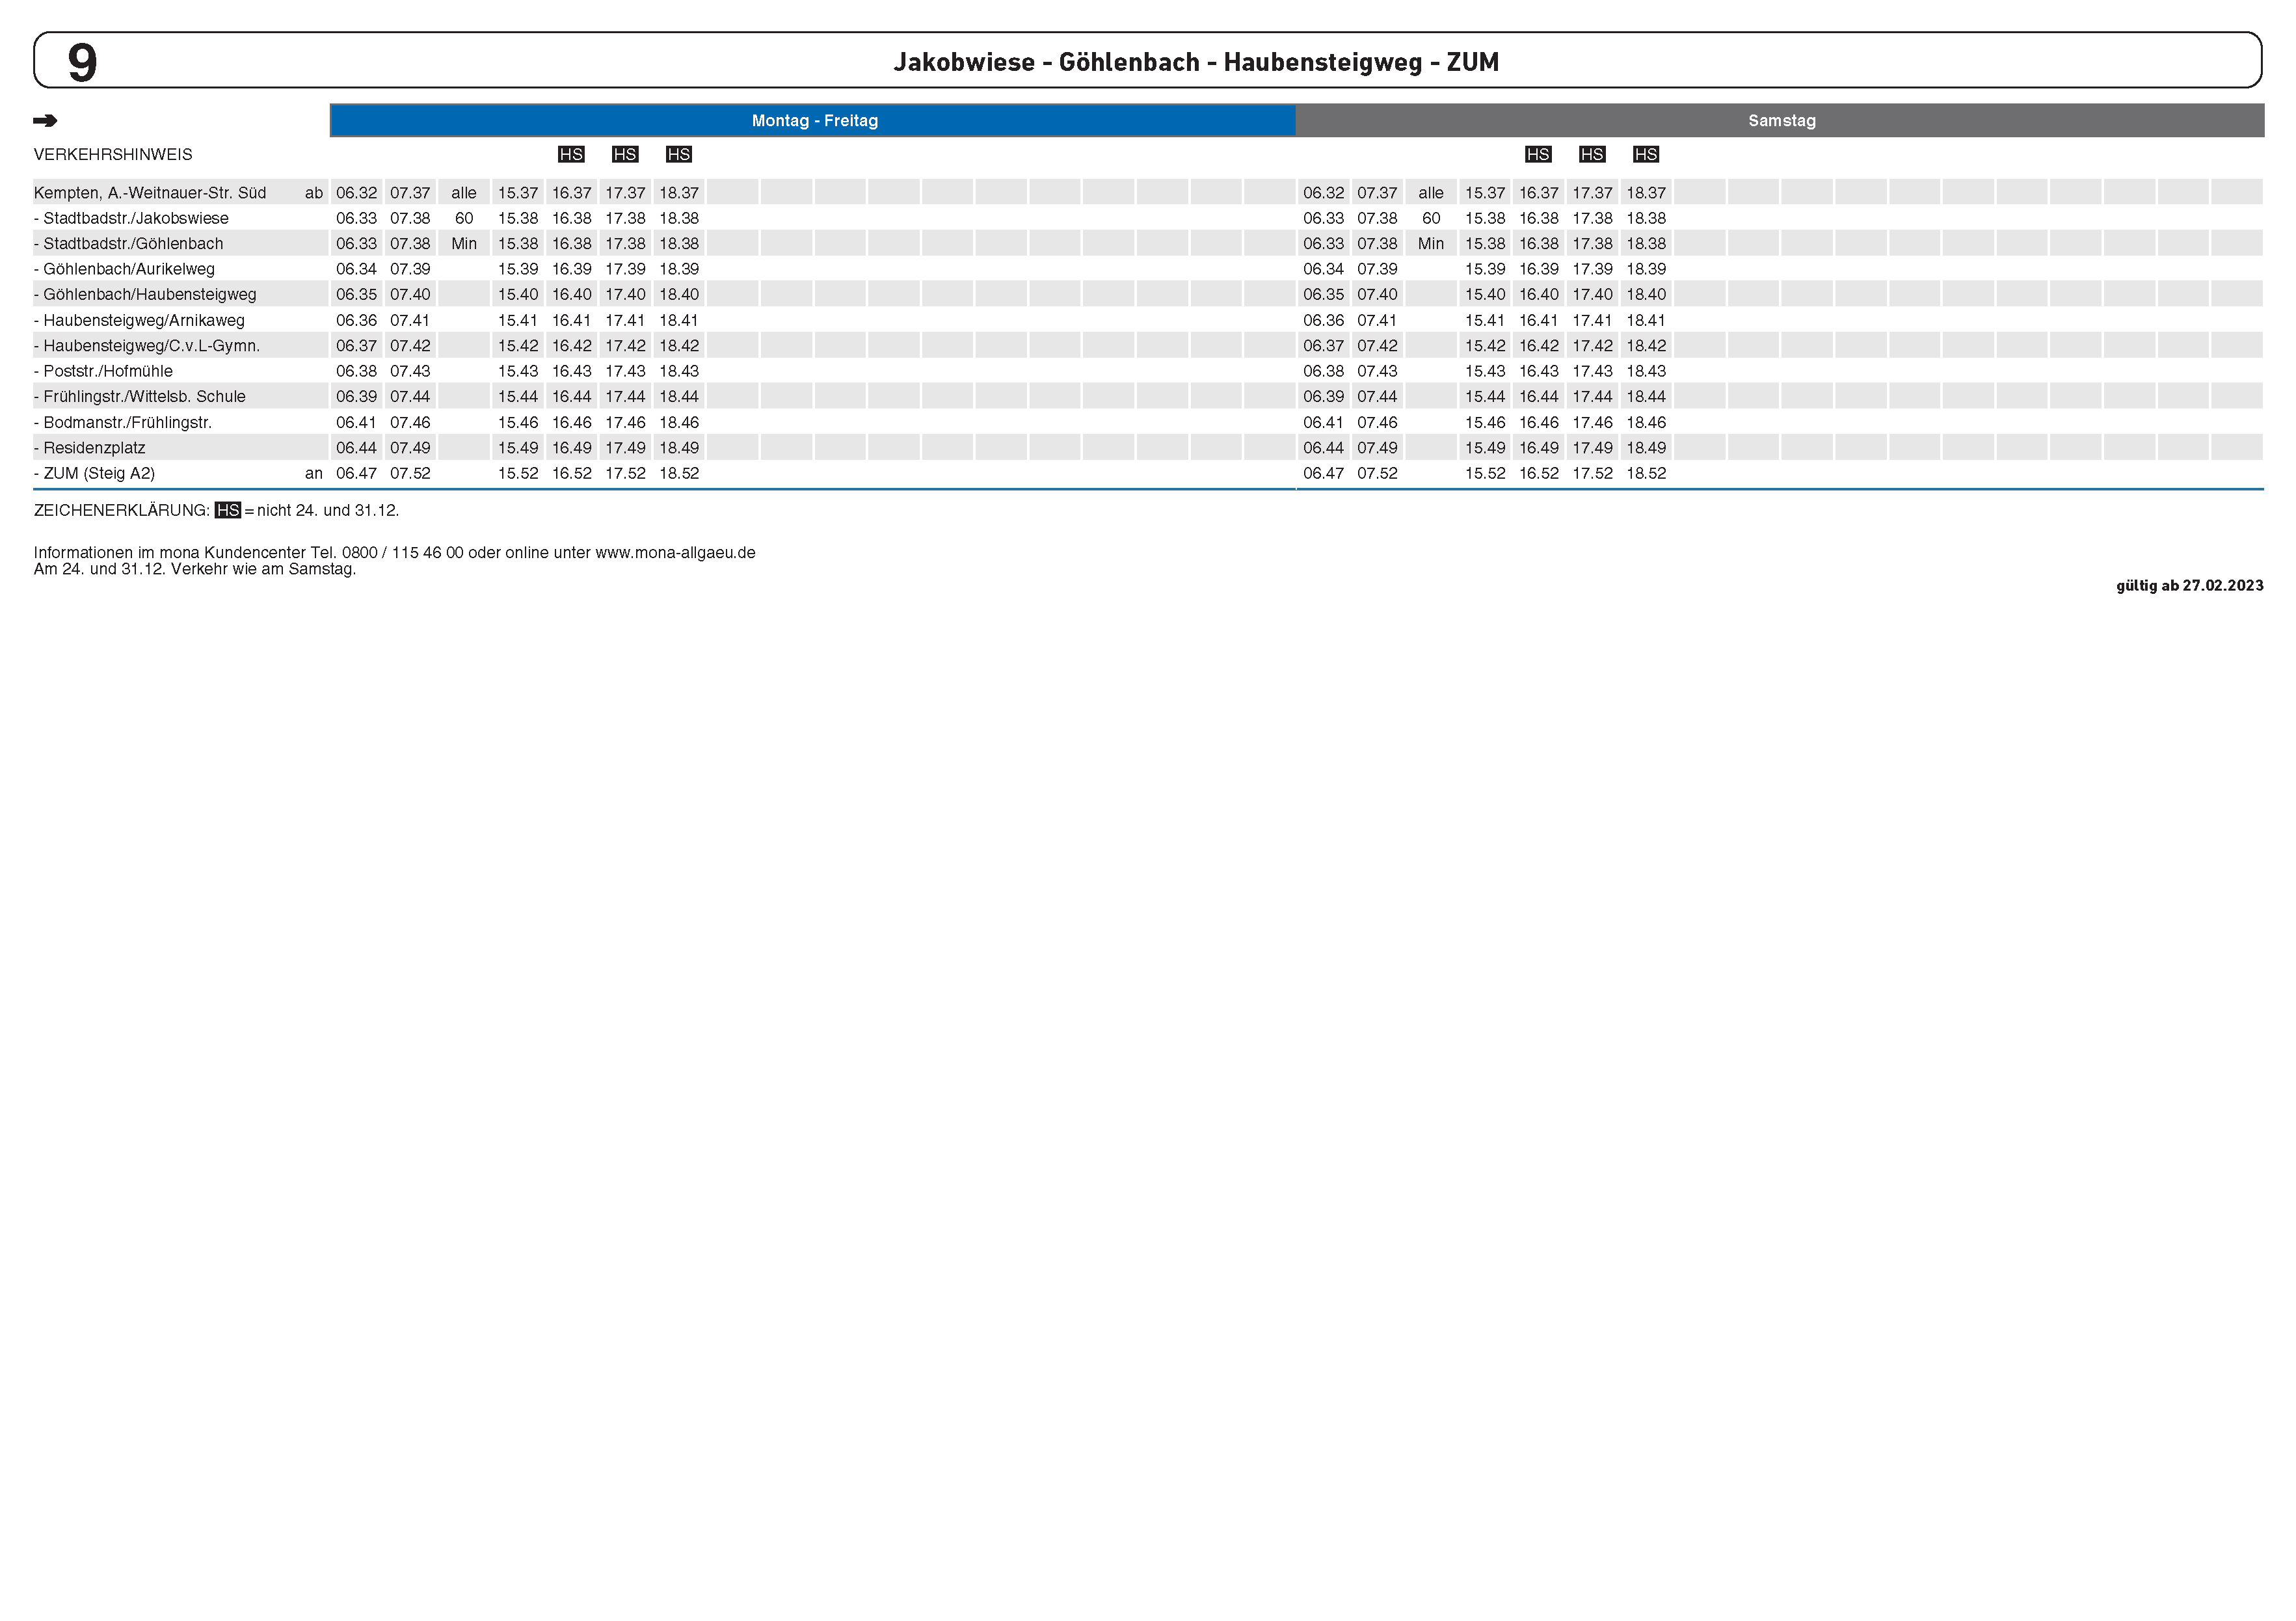
Task: Click the HS marker above 16.37 under Montag - Freitag
Action: click(x=571, y=154)
